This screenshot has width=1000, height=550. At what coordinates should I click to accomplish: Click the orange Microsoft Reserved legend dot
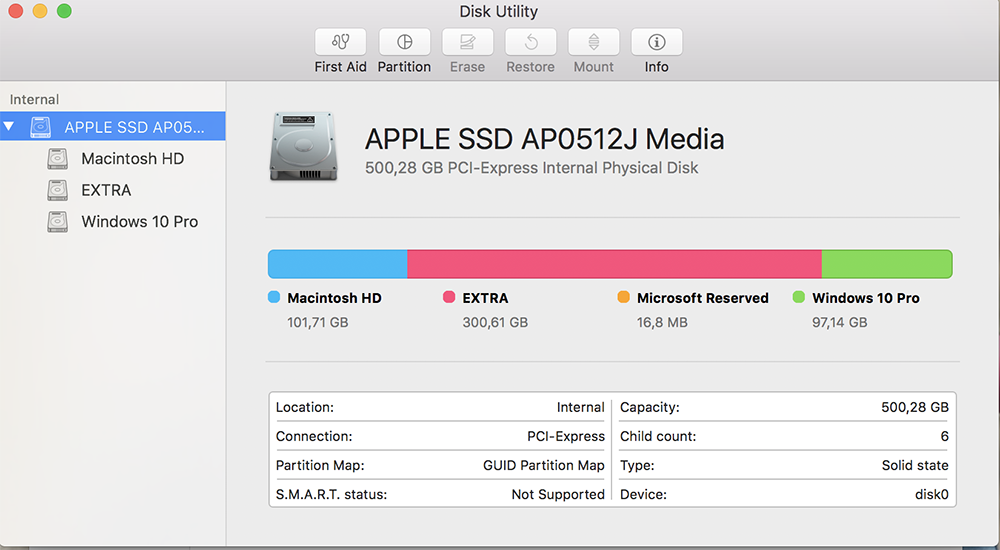coord(624,298)
